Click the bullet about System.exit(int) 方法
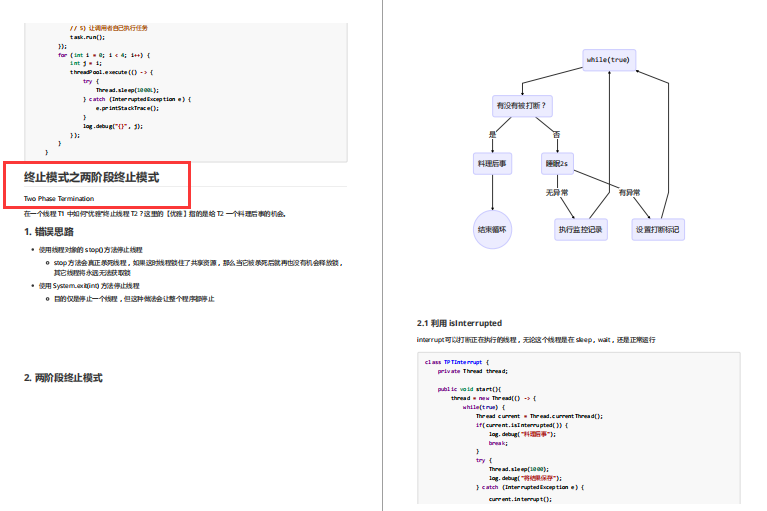 click(89, 286)
